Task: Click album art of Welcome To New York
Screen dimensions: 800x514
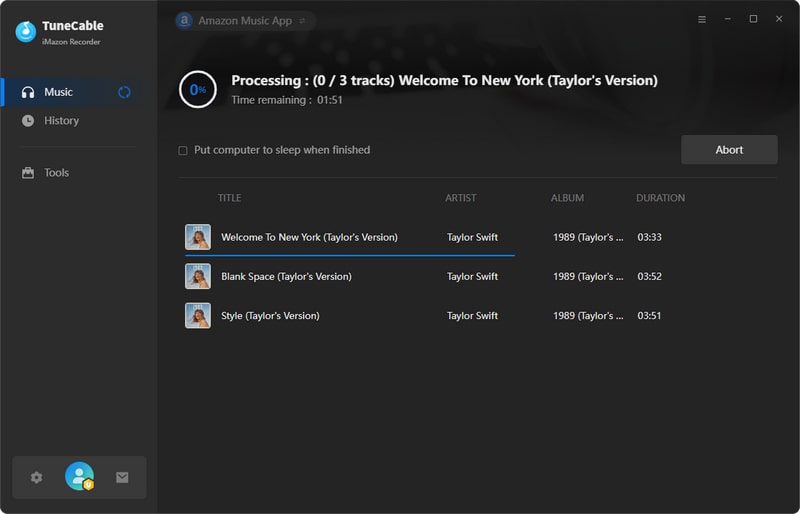Action: click(x=198, y=237)
